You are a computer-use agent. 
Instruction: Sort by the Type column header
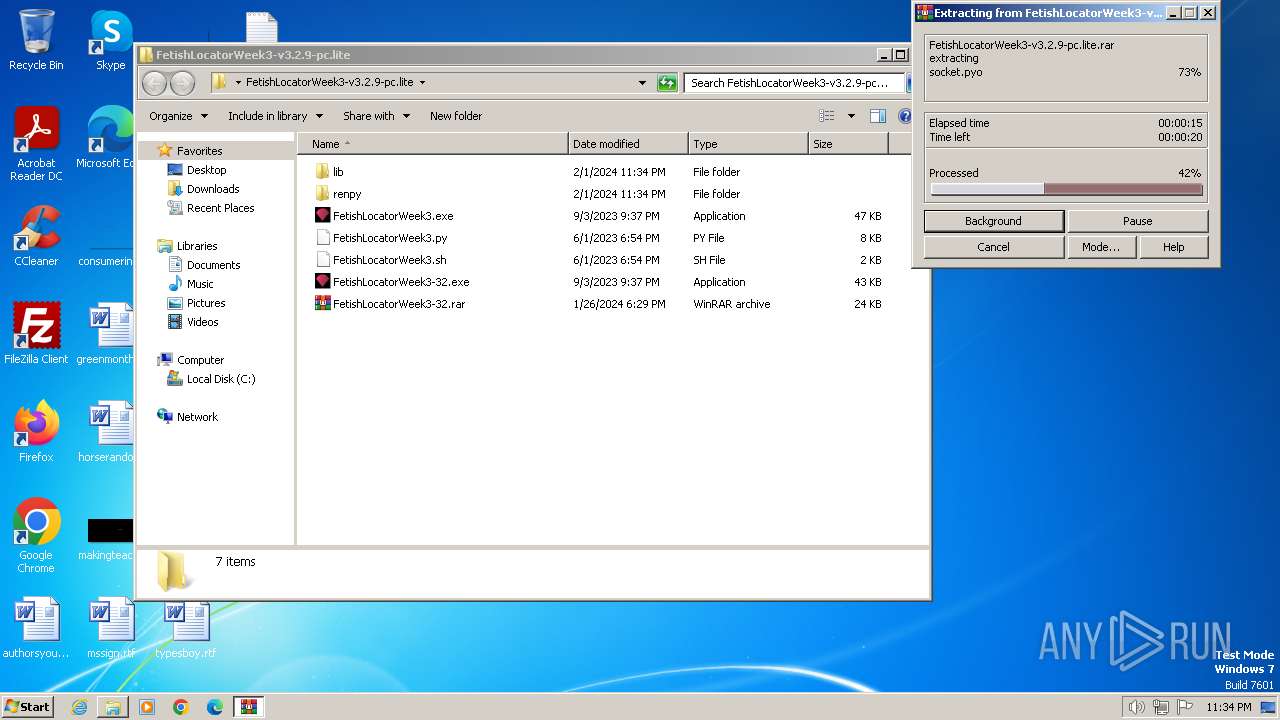(x=748, y=144)
